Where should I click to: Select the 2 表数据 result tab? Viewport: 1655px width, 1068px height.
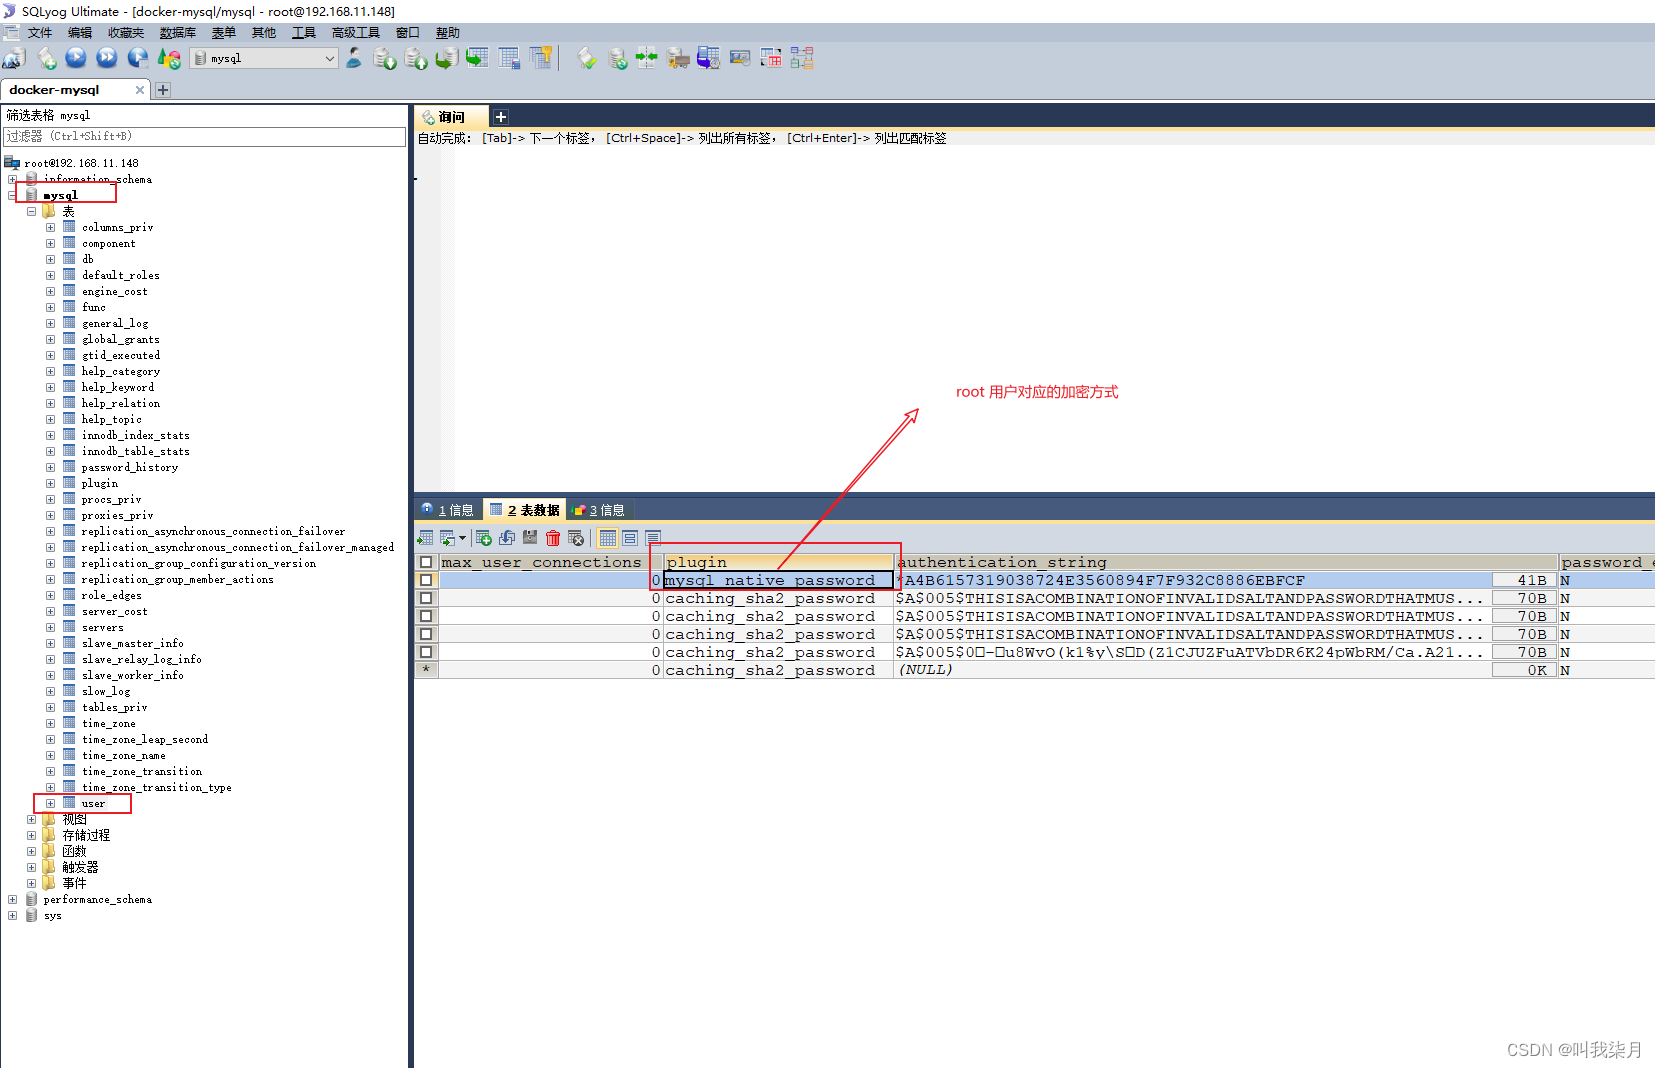click(x=525, y=510)
